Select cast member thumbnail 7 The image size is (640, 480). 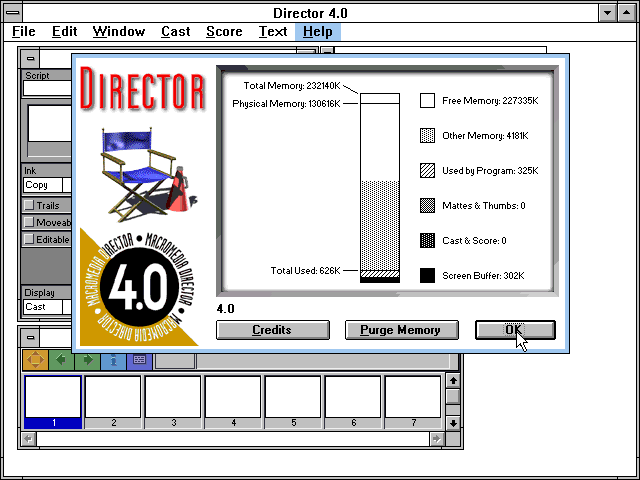(x=413, y=402)
